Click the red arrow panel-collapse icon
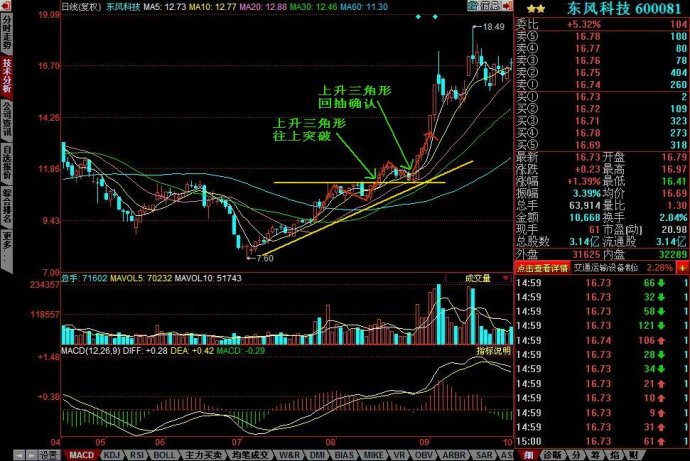The image size is (690, 461). point(507,5)
